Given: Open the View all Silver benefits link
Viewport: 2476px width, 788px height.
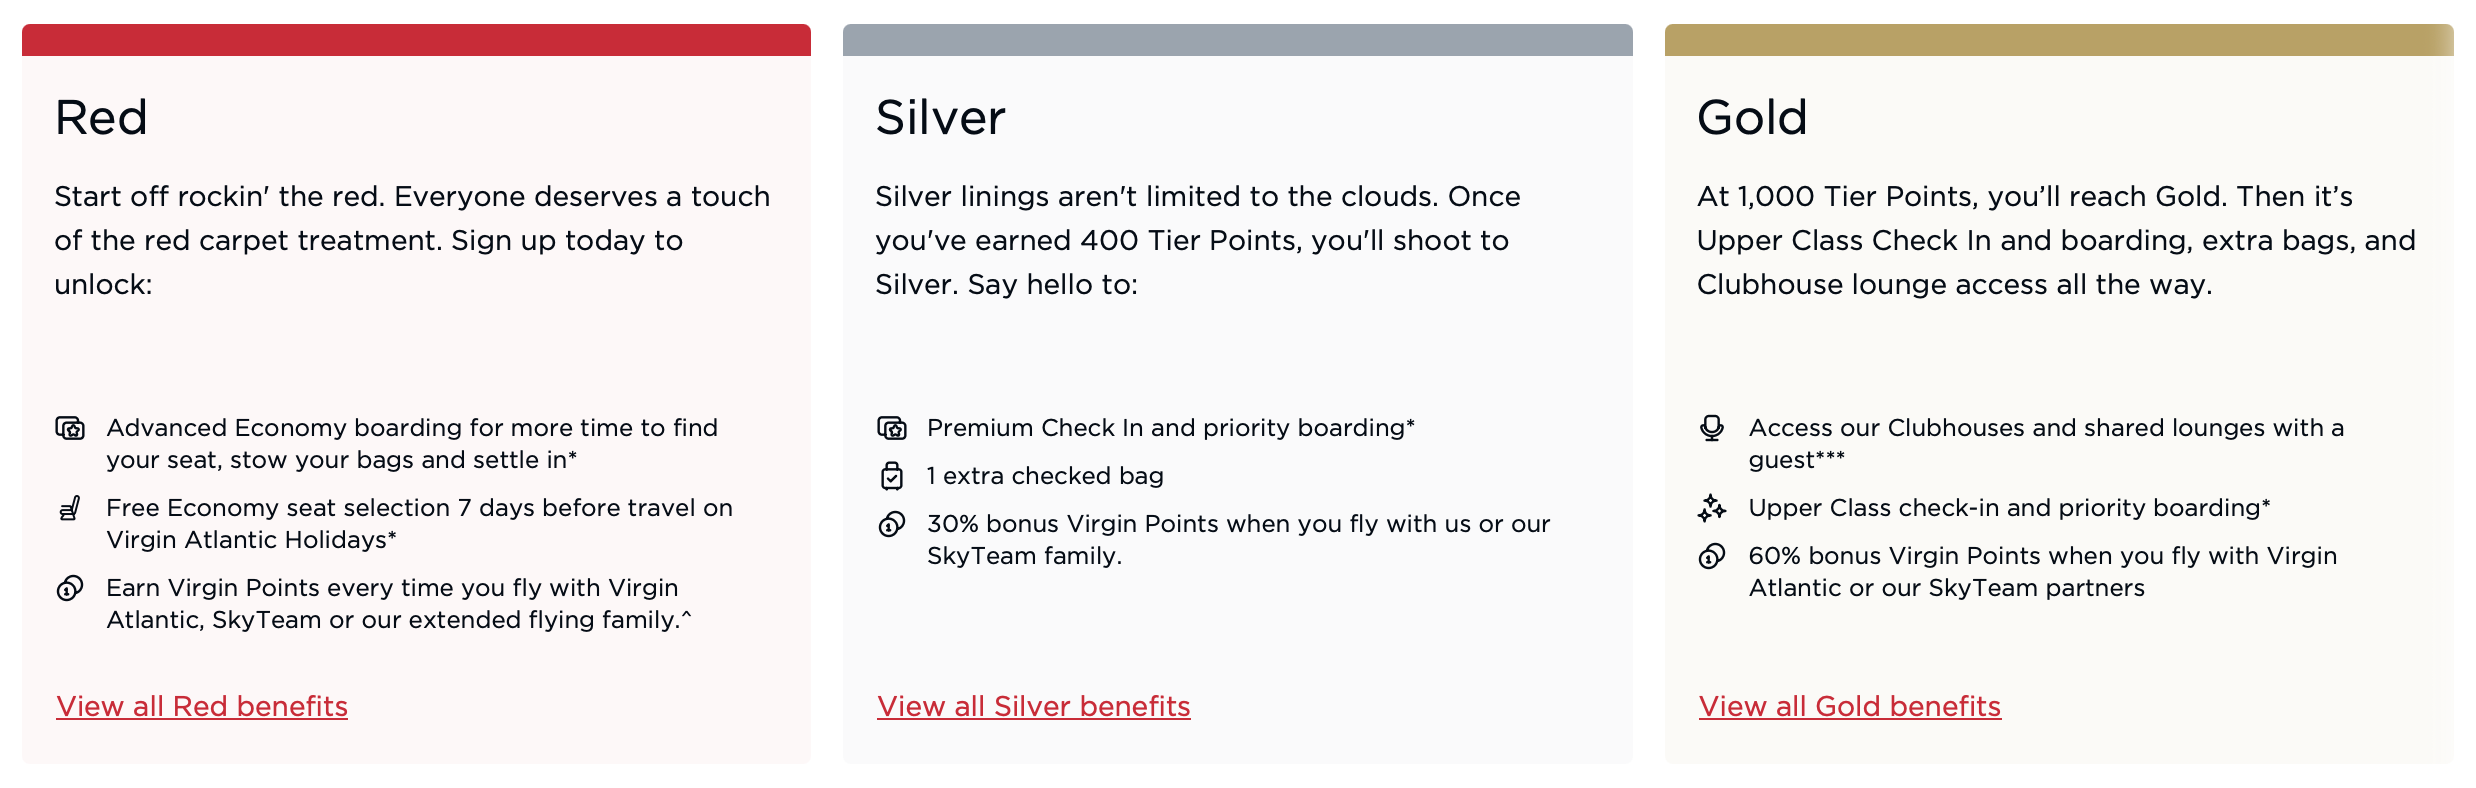Looking at the screenshot, I should tap(1033, 706).
